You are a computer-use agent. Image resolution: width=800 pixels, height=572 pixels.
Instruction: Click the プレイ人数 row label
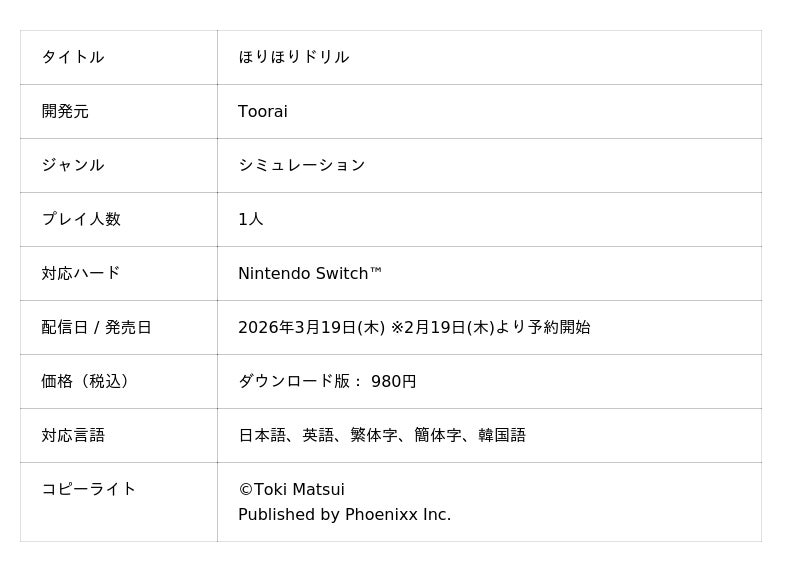[x=81, y=219]
